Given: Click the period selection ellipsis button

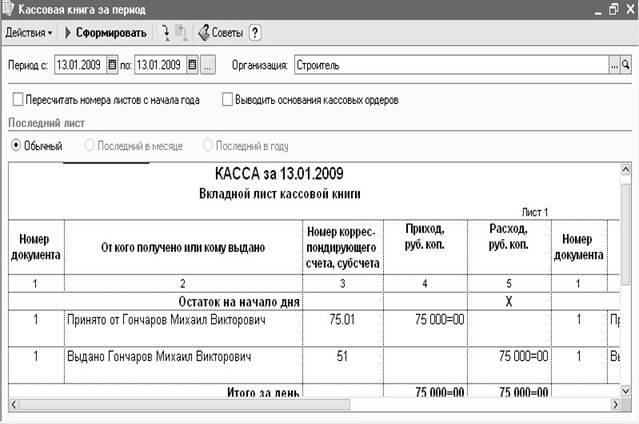Looking at the screenshot, I should coord(208,65).
